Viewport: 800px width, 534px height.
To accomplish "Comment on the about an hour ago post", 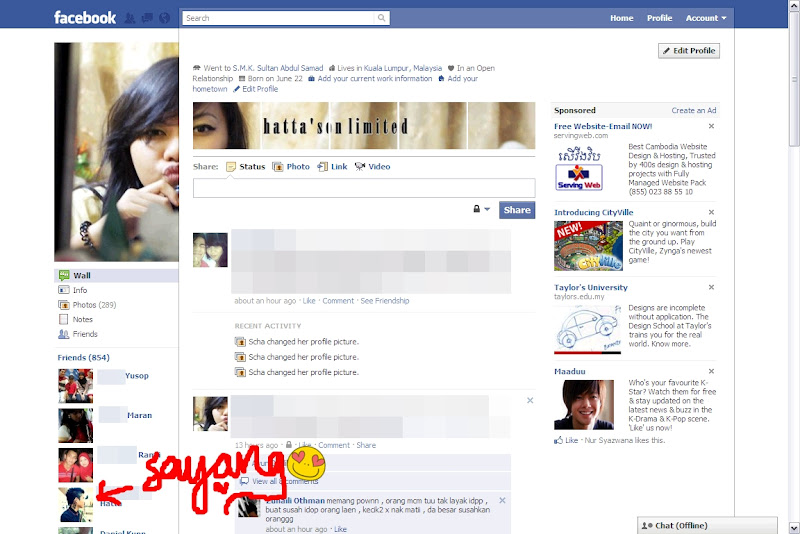I will (x=338, y=301).
